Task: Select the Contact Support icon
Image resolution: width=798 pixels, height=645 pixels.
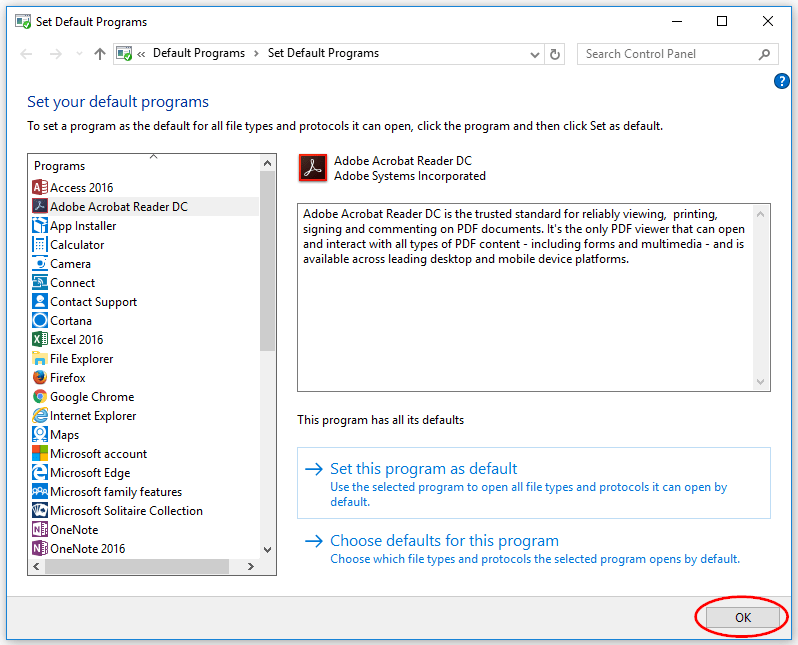Action: click(40, 301)
